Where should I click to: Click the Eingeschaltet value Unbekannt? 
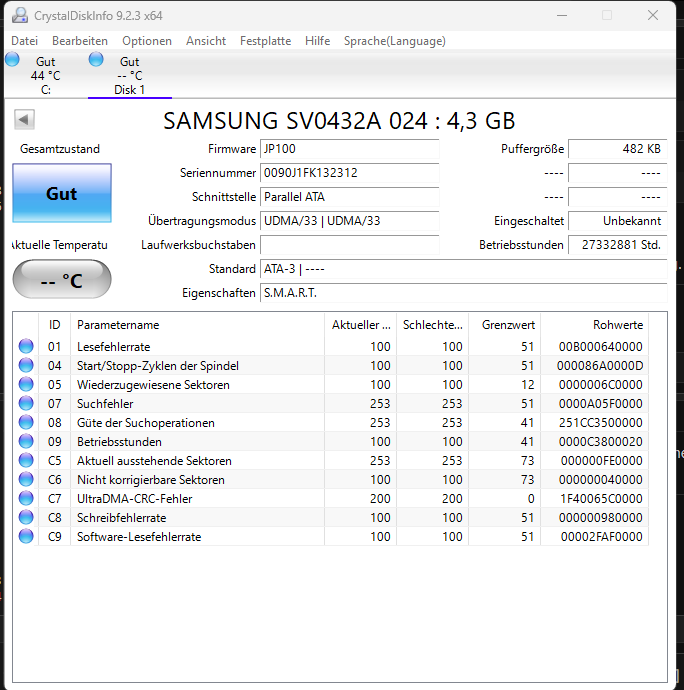618,220
